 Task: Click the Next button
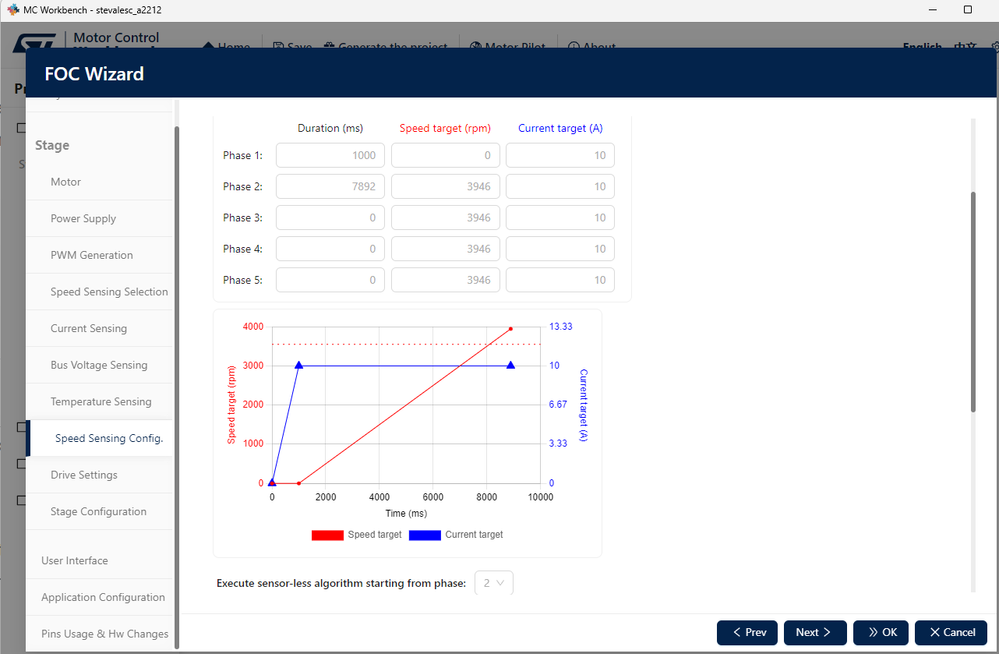815,632
